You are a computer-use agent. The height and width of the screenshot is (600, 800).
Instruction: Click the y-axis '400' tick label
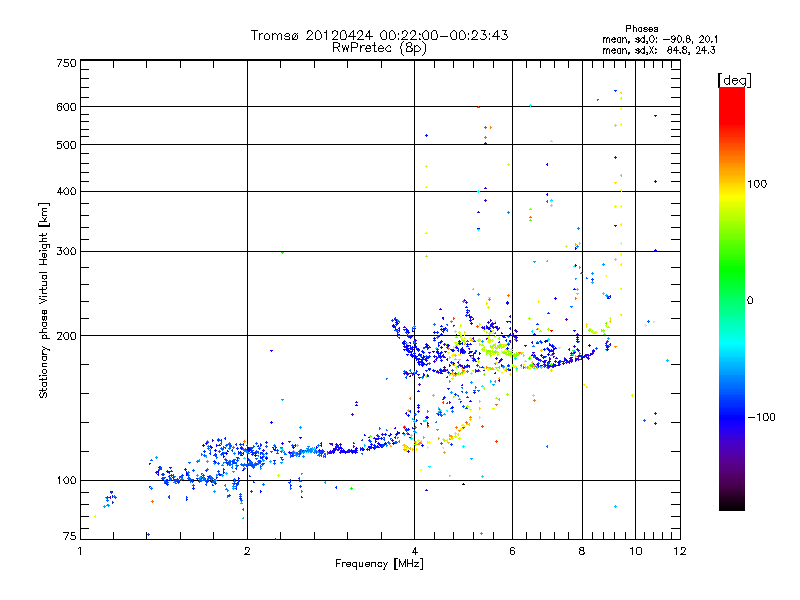coord(66,191)
